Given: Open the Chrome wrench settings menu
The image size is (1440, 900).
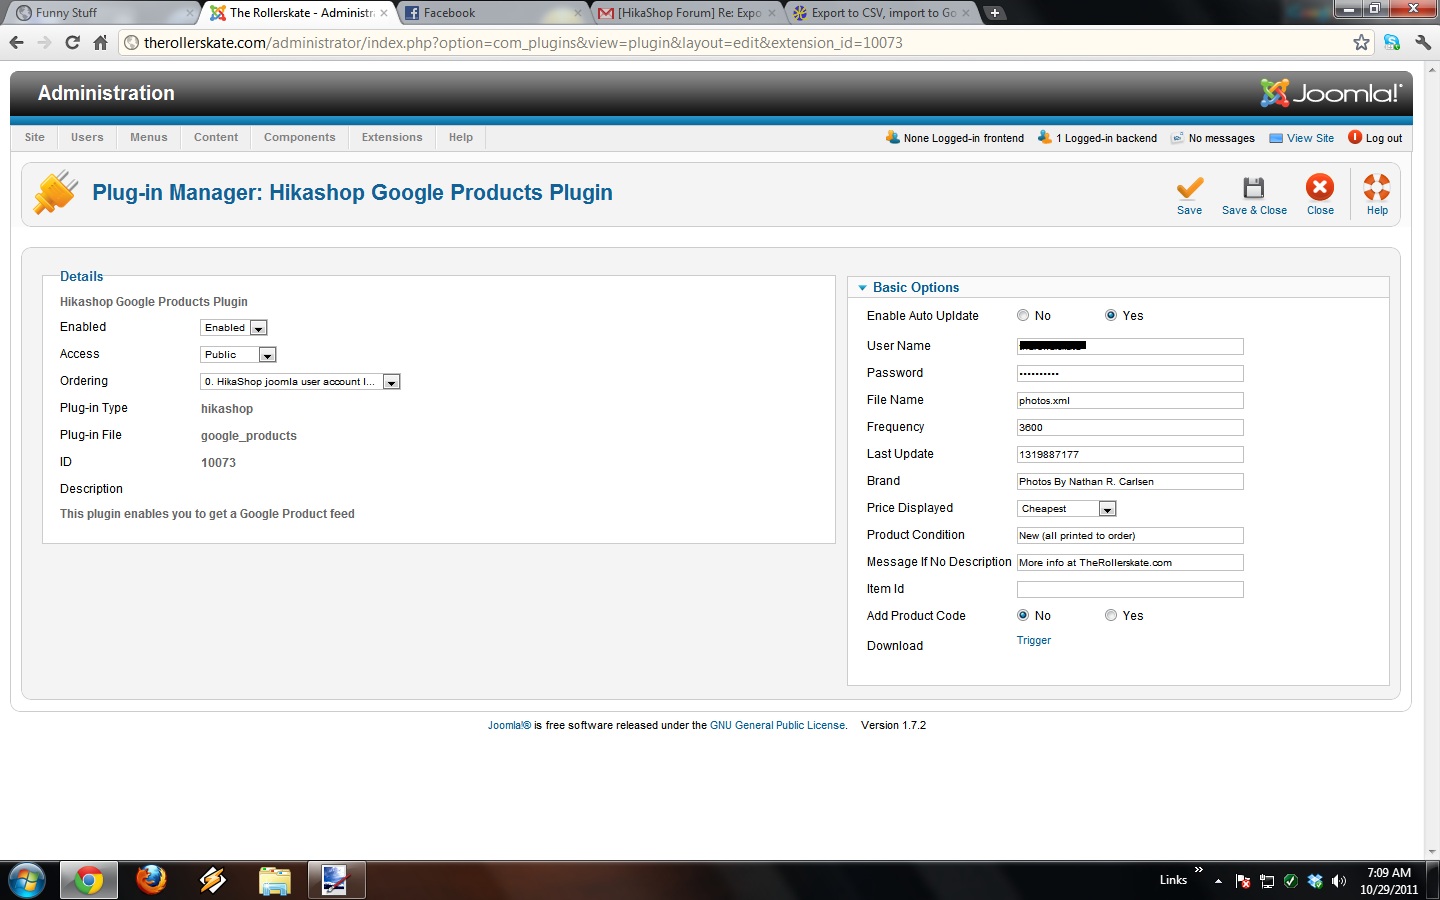Looking at the screenshot, I should point(1423,42).
